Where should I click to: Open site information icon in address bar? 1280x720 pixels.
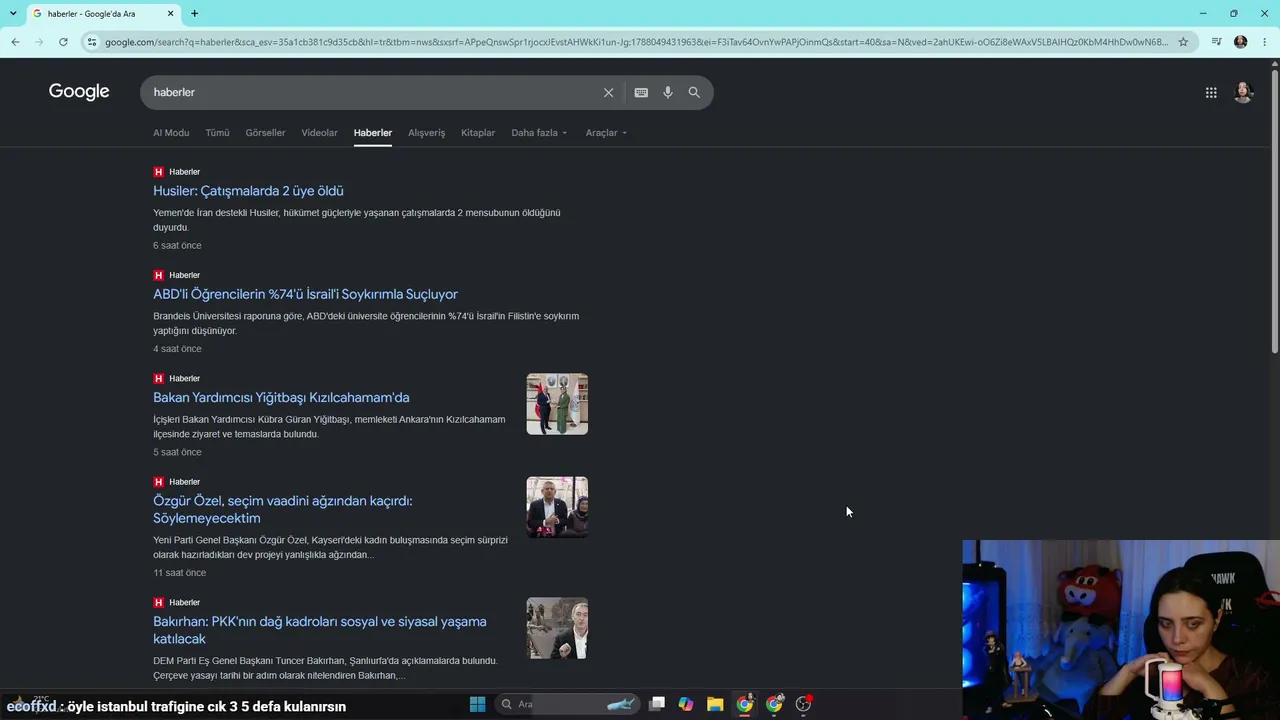pyautogui.click(x=92, y=42)
